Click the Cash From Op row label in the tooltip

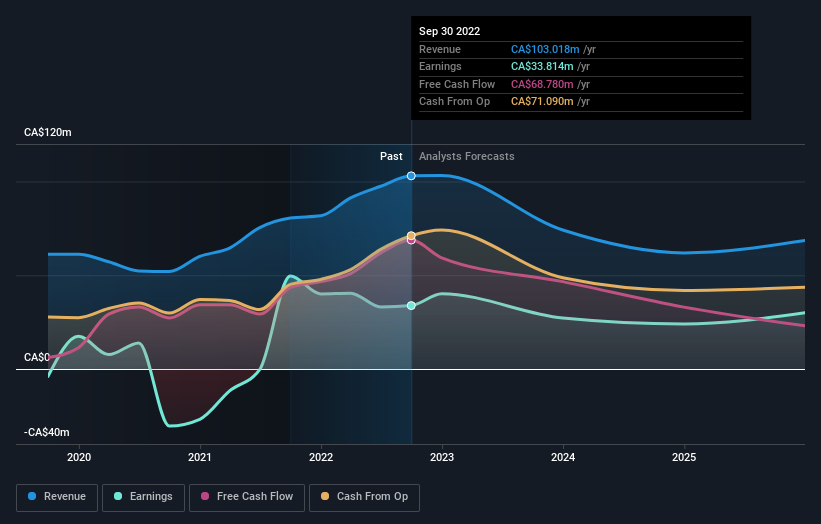click(x=454, y=102)
